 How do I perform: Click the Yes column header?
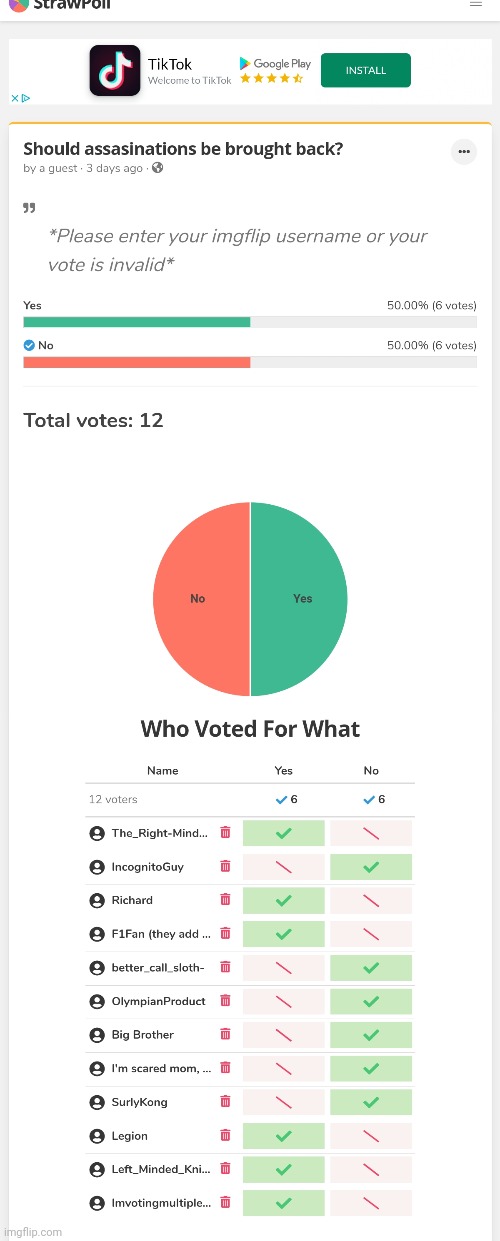[284, 771]
